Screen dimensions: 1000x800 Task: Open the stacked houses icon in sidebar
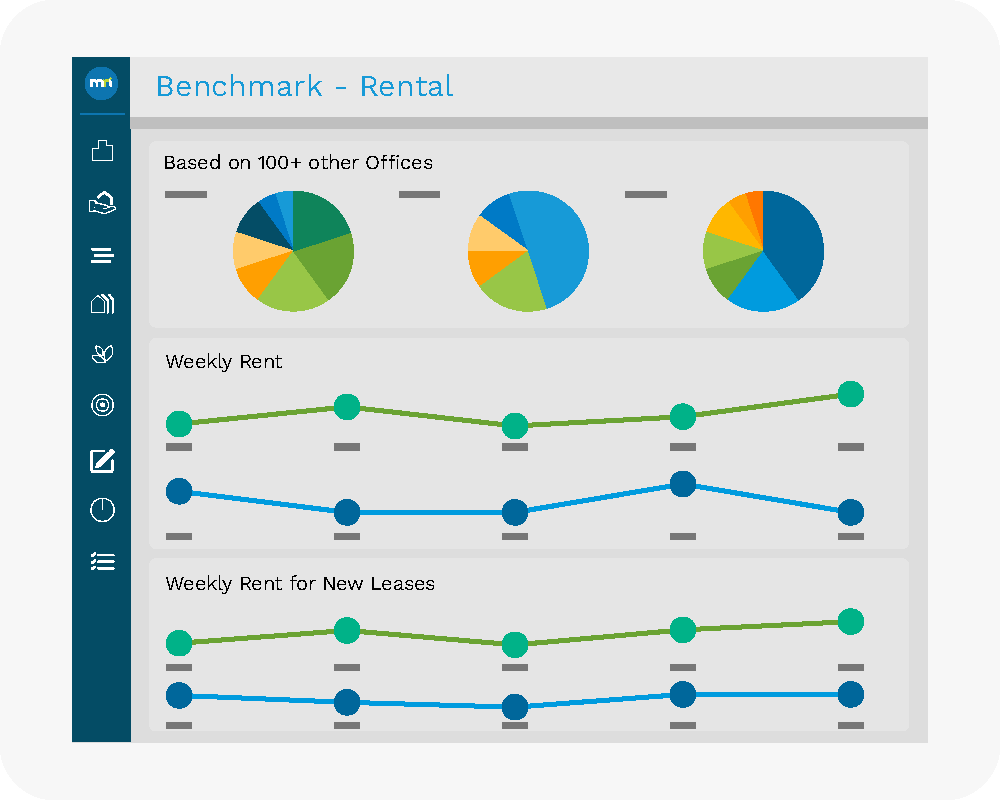pos(102,304)
